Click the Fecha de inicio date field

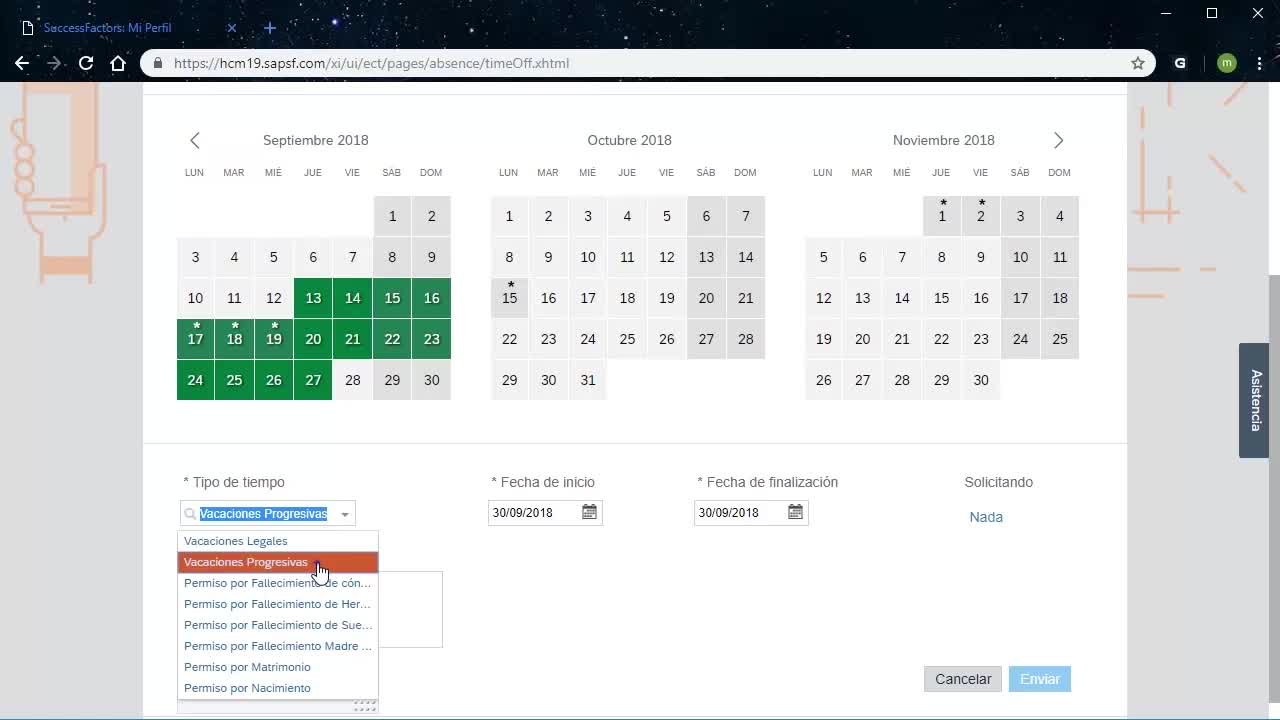[533, 513]
